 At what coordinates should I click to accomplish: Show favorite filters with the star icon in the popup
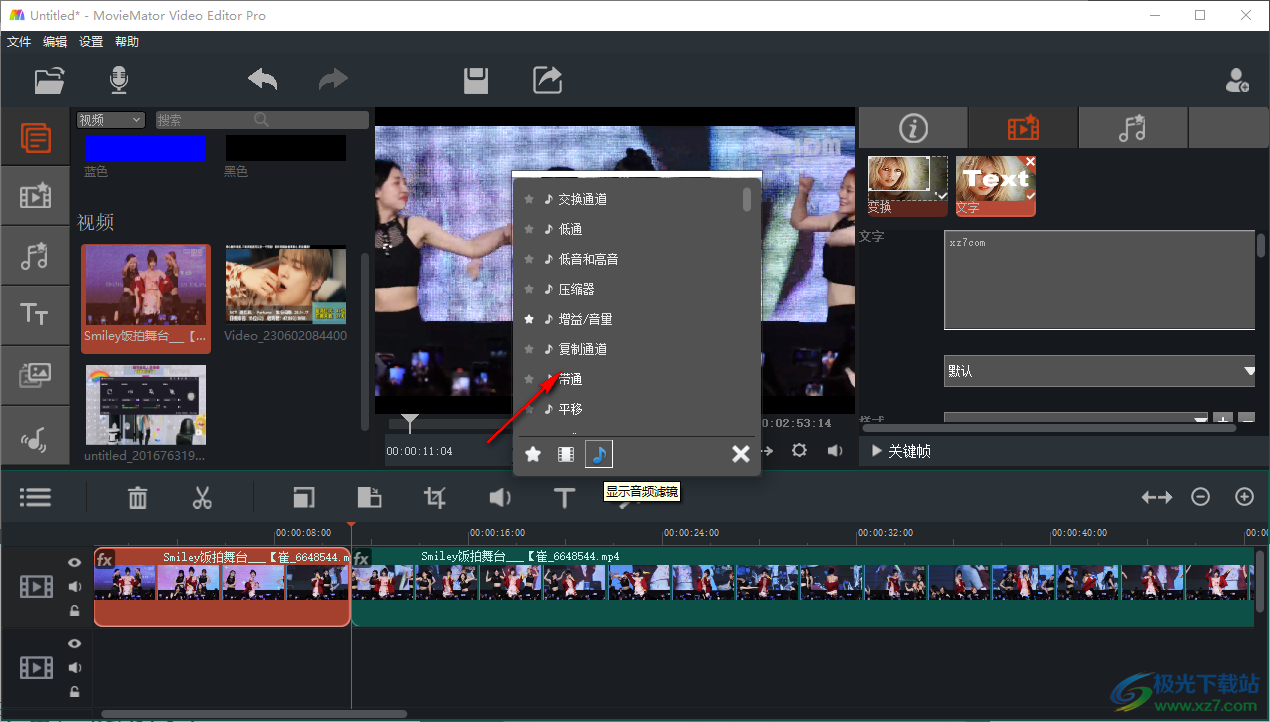533,455
